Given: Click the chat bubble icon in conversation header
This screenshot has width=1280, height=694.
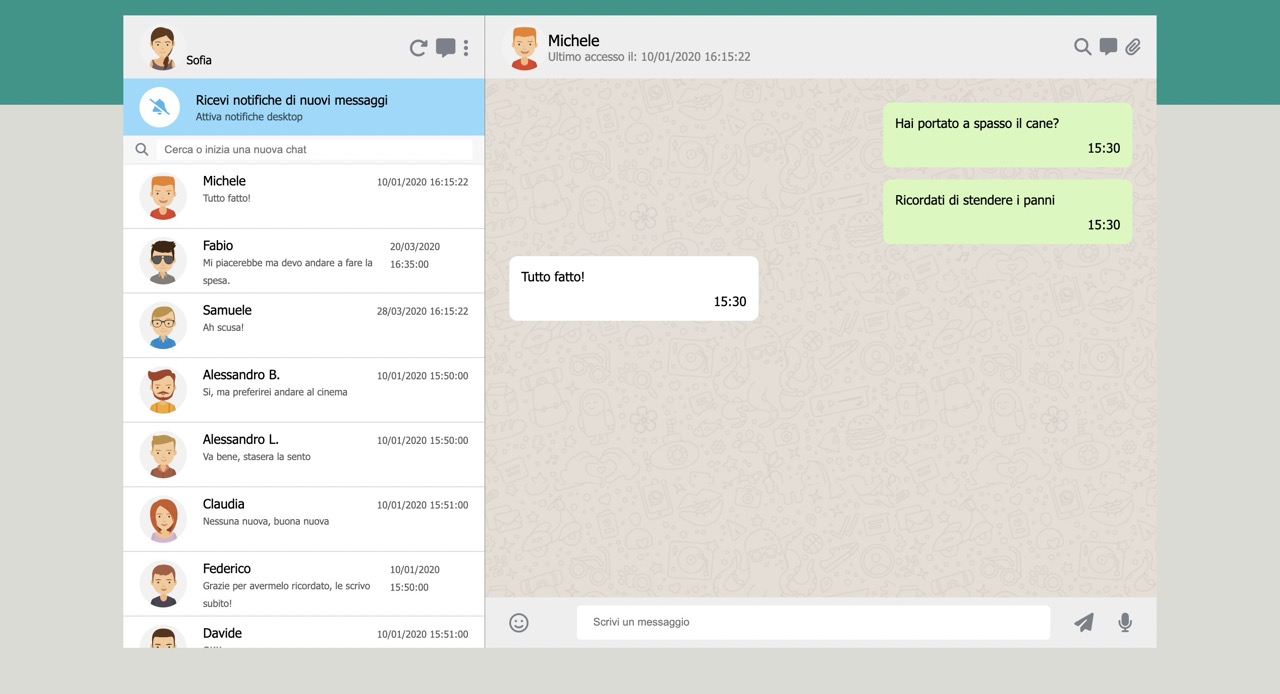Looking at the screenshot, I should (x=1108, y=47).
